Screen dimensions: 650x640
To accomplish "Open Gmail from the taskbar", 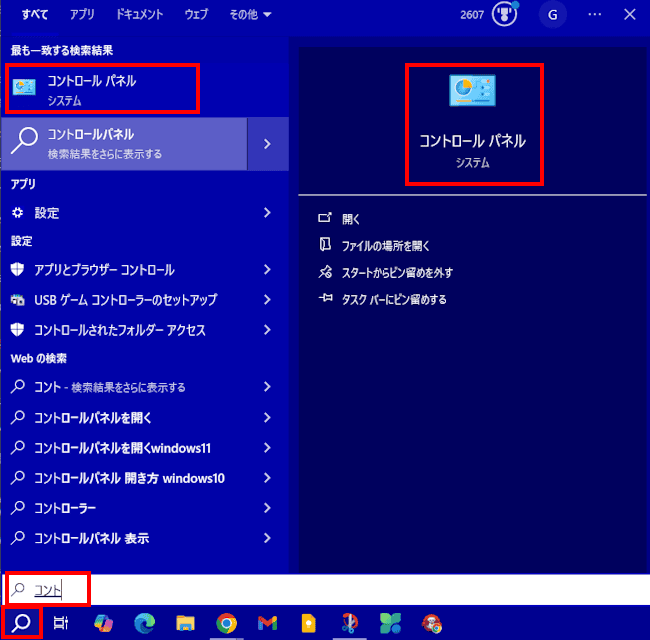I will pyautogui.click(x=267, y=623).
